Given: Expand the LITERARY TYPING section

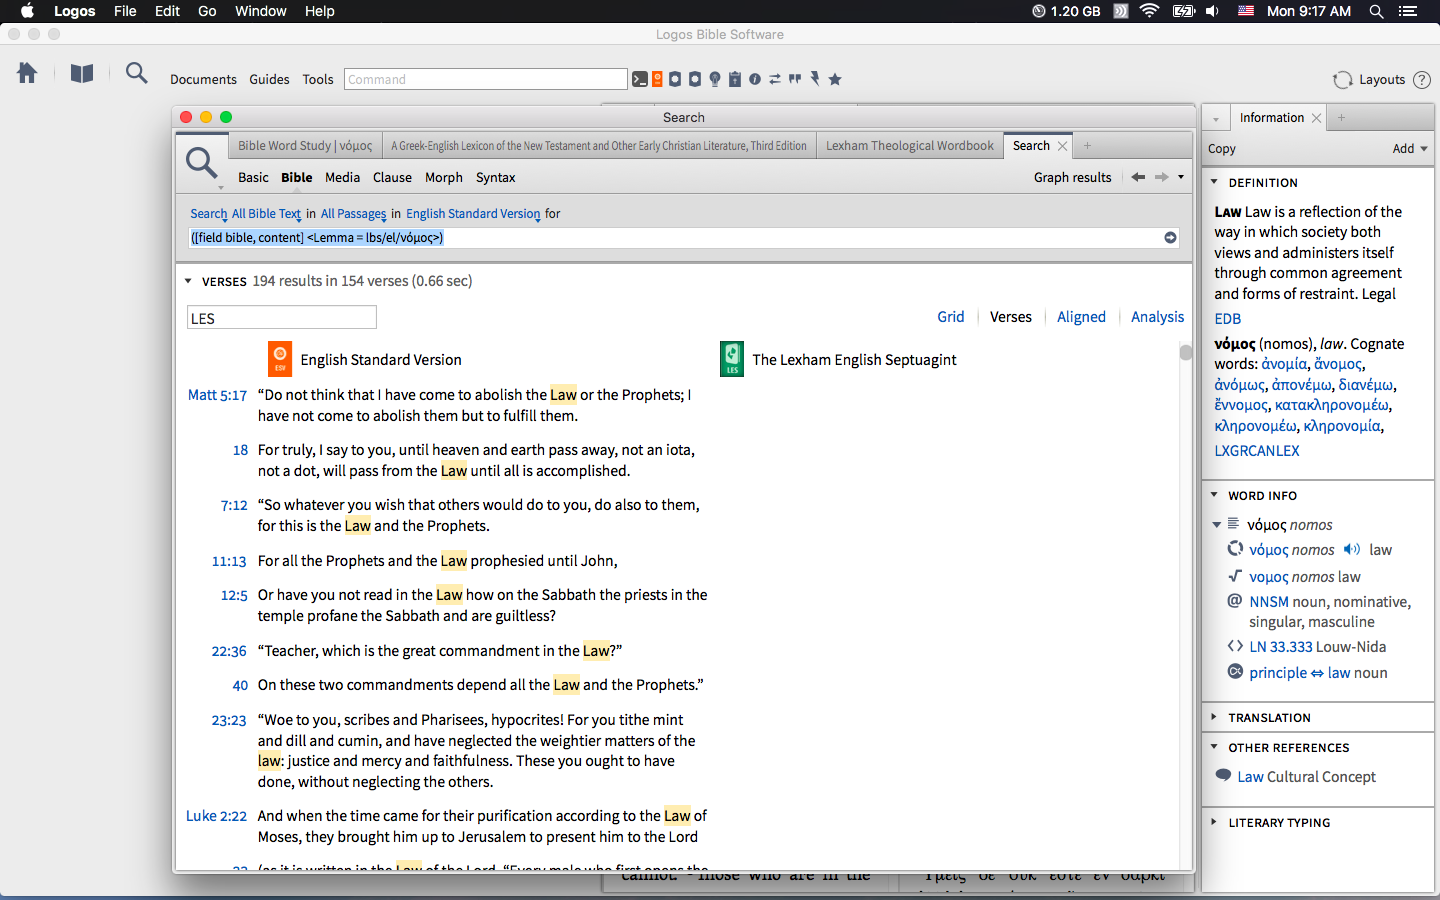Looking at the screenshot, I should (1214, 822).
